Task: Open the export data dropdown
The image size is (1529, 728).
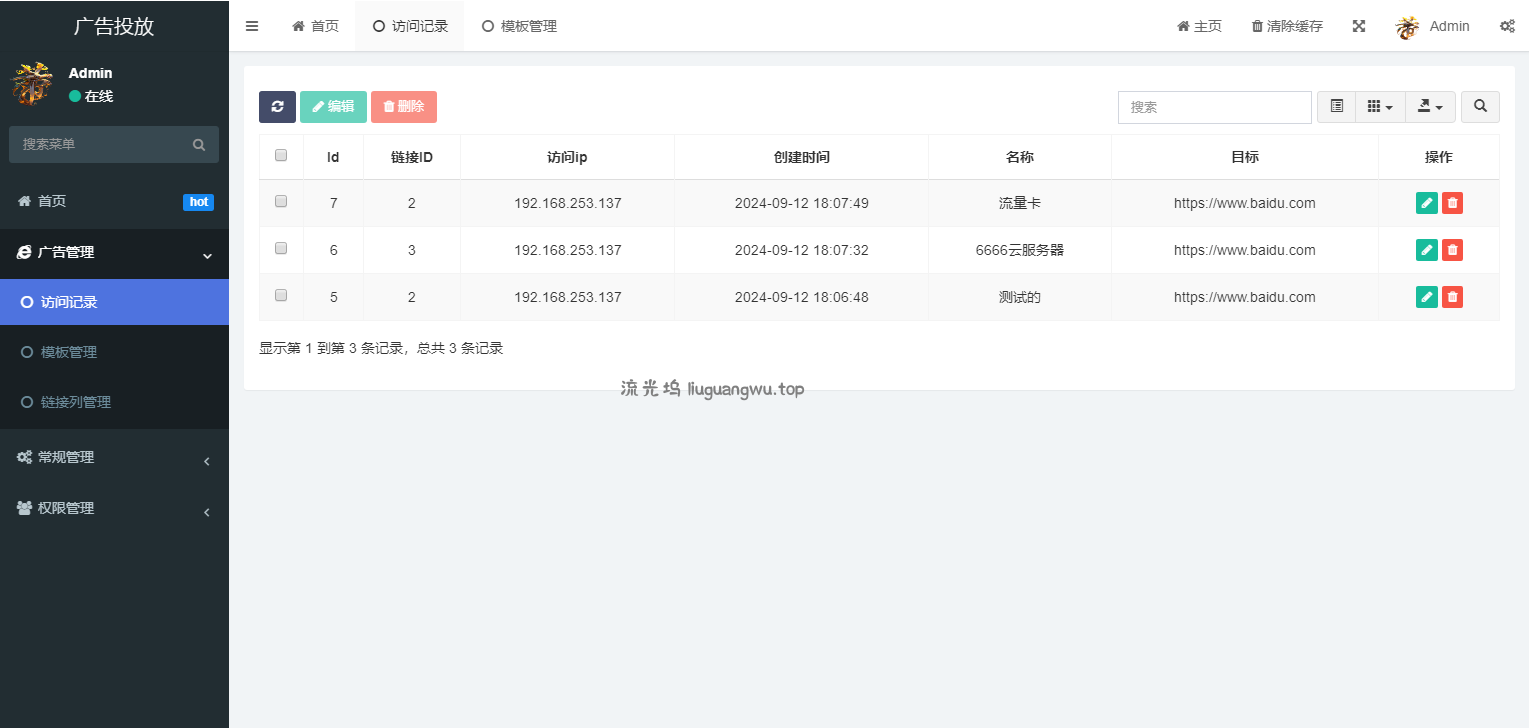Action: (1430, 107)
